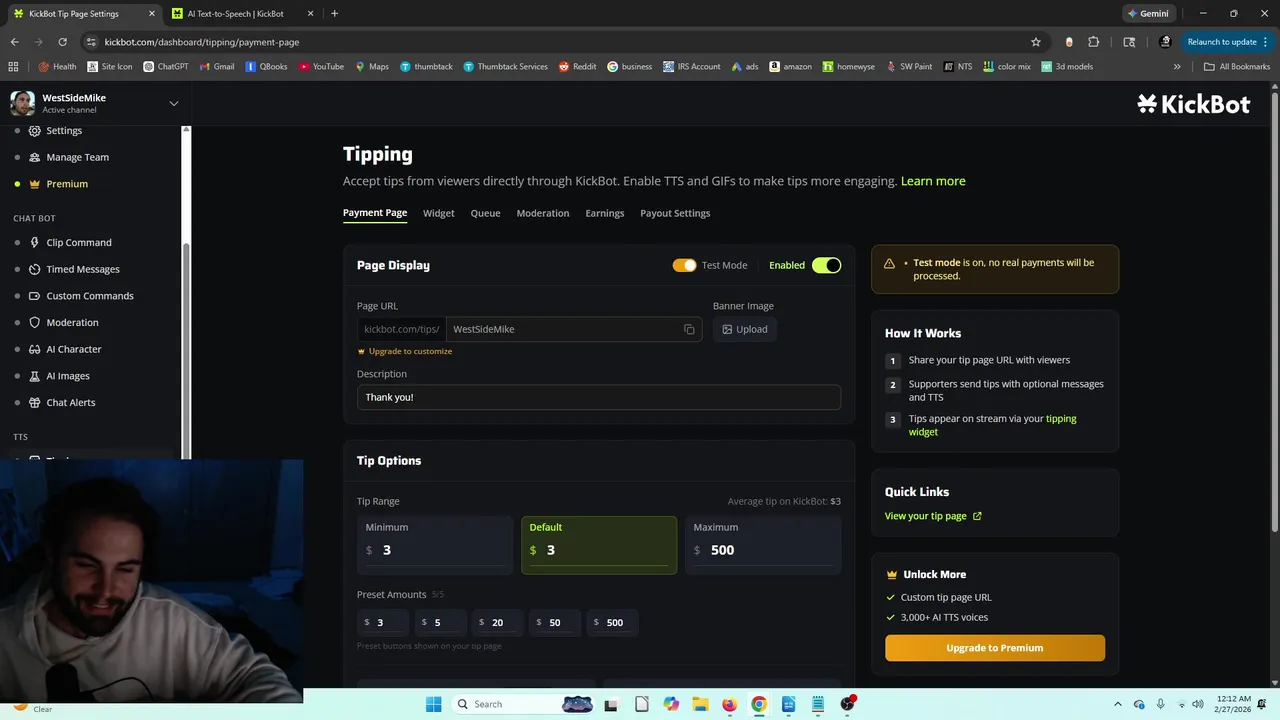
Task: Open Timed Messages in sidebar
Action: point(83,269)
